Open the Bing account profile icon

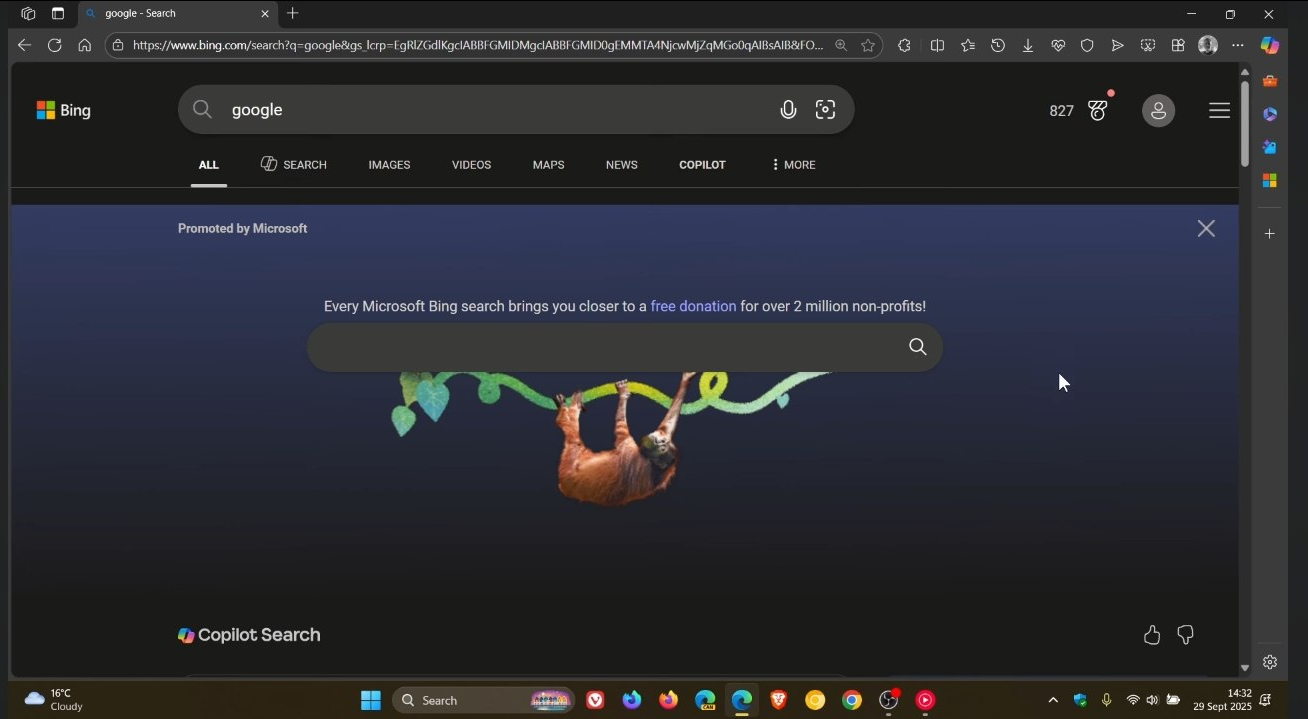click(1158, 110)
